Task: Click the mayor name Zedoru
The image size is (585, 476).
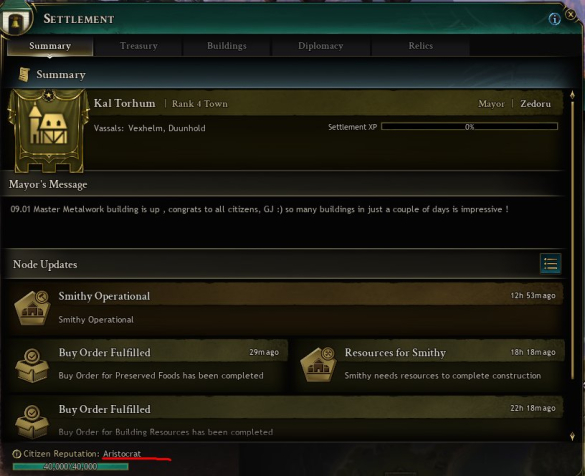Action: coord(535,104)
